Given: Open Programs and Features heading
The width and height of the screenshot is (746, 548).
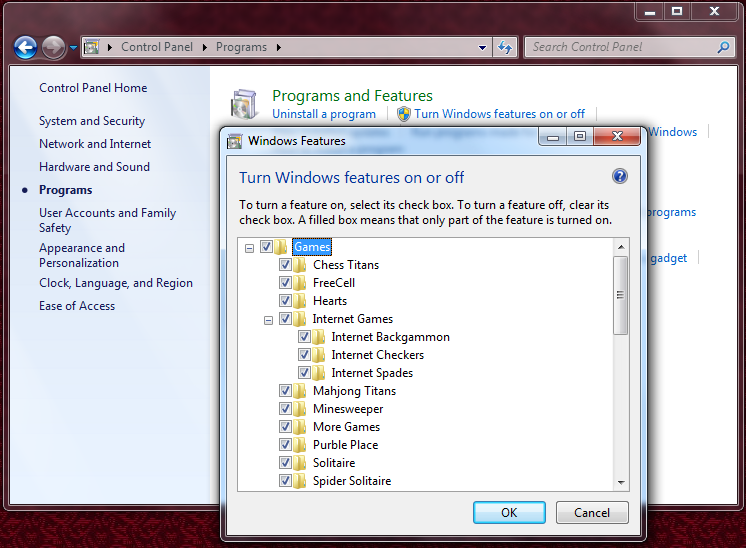Looking at the screenshot, I should click(x=352, y=96).
